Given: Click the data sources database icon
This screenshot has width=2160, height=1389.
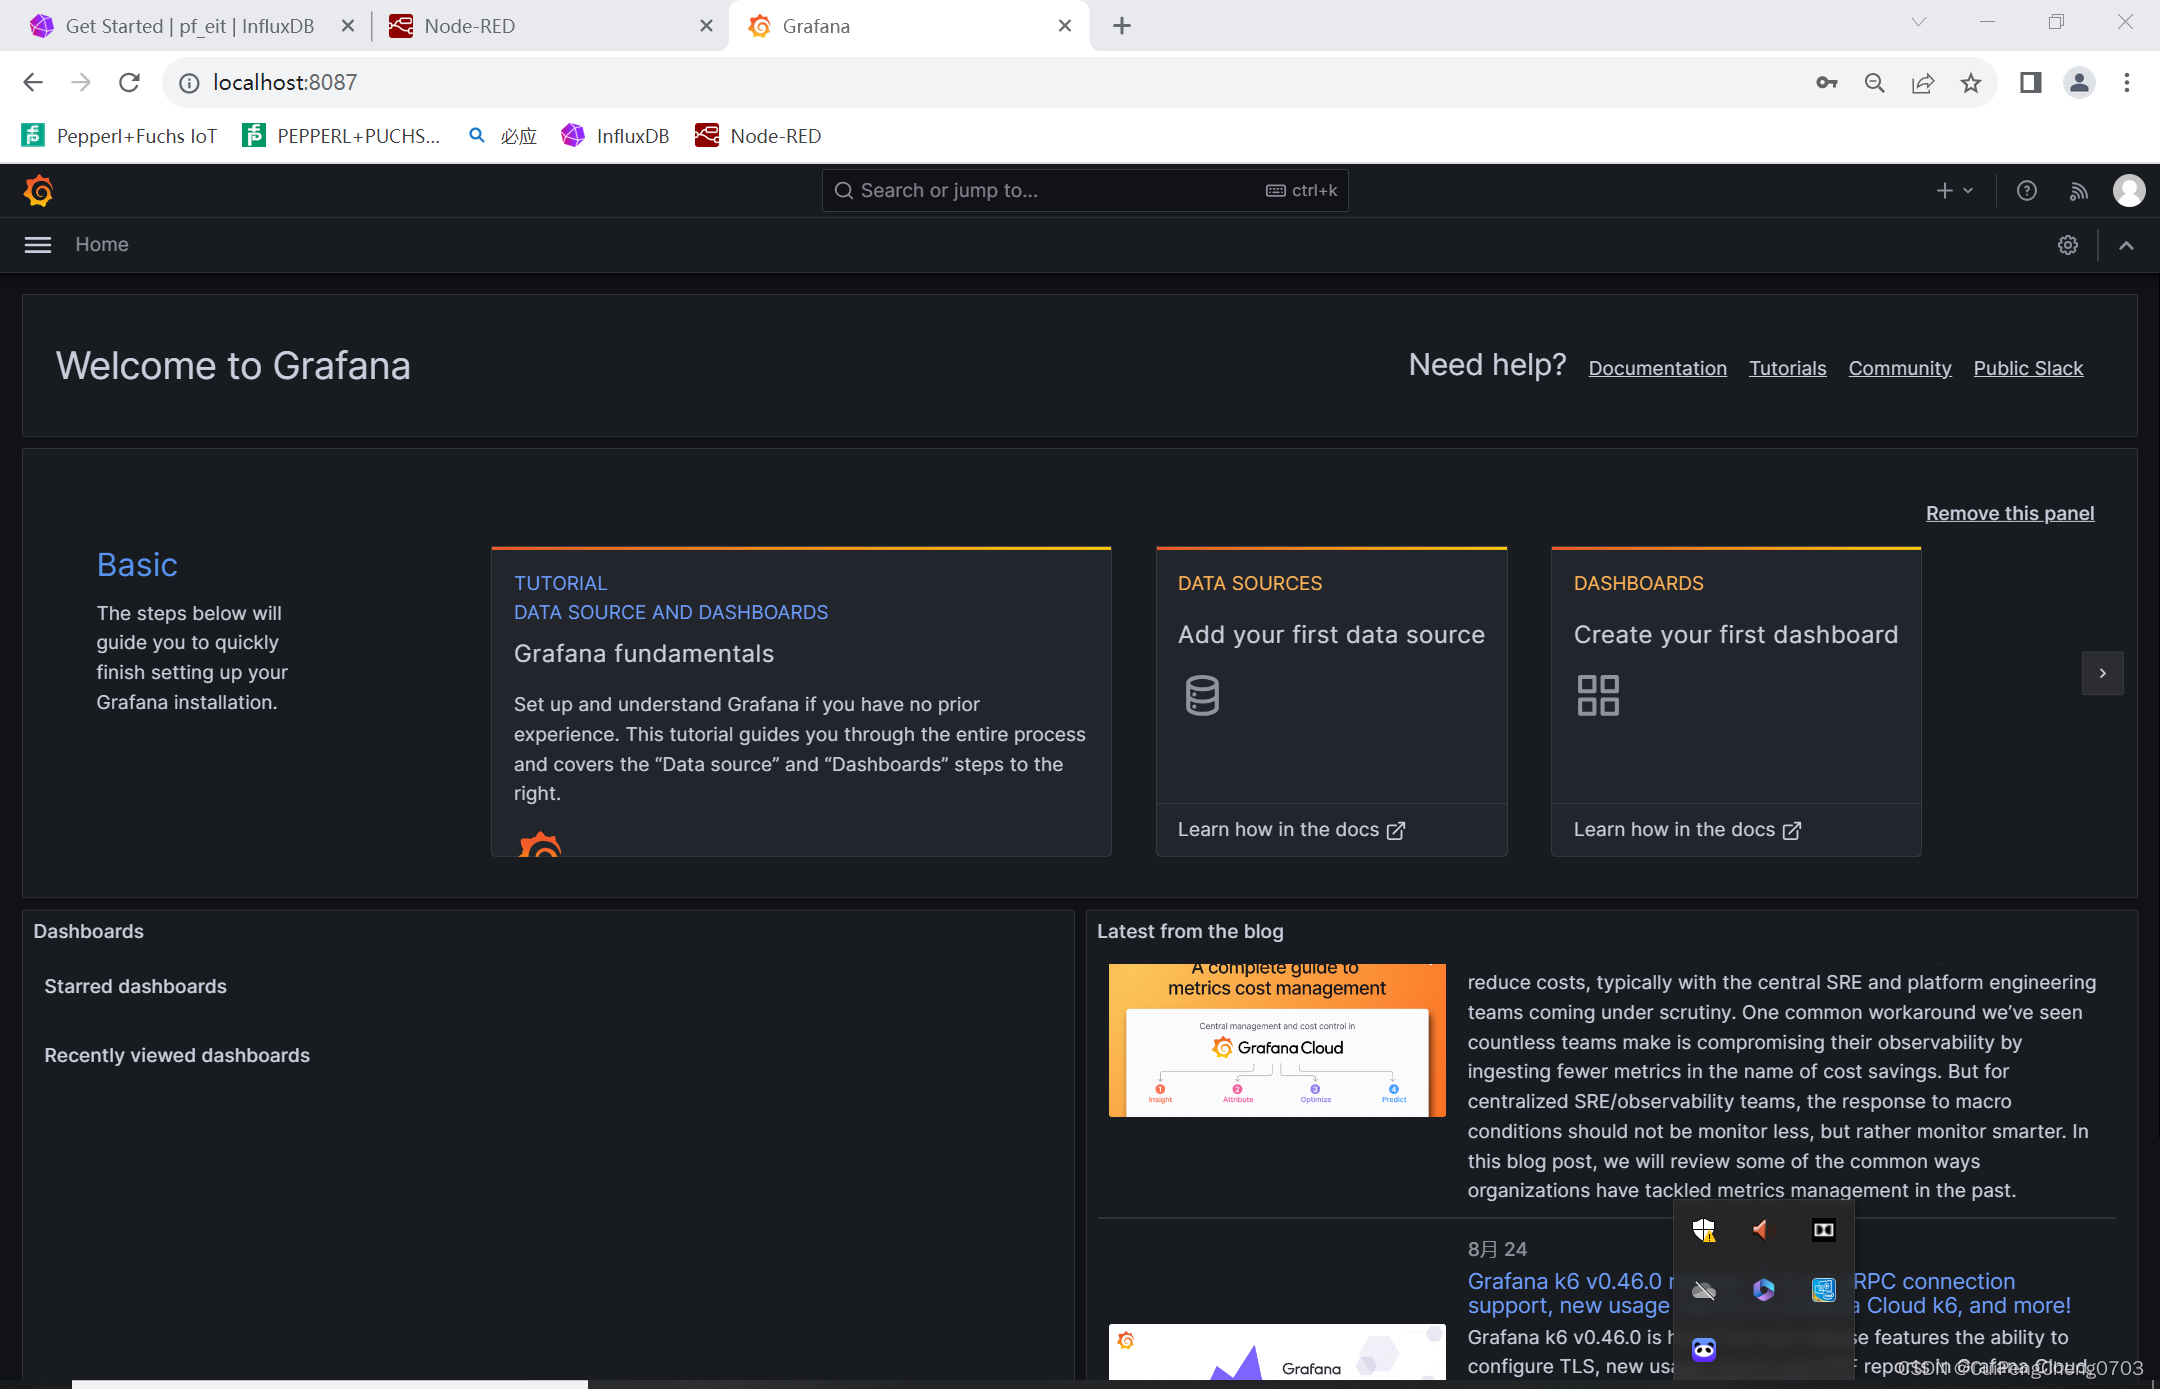Looking at the screenshot, I should (x=1200, y=696).
